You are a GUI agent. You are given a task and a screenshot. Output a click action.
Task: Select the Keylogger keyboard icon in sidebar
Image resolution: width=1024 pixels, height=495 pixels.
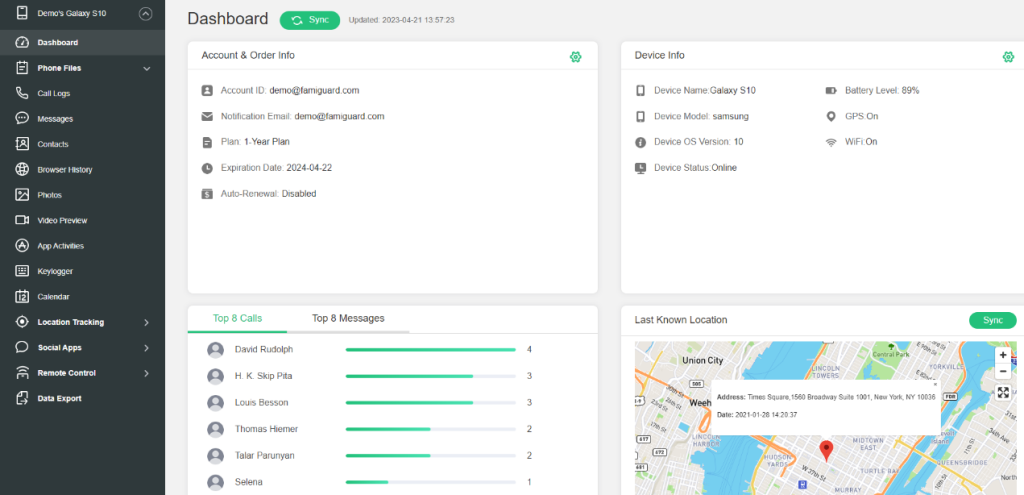click(22, 271)
